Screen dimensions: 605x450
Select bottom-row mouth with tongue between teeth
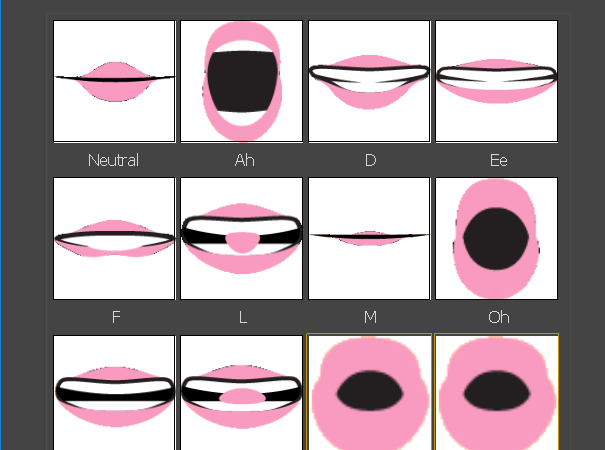tap(242, 392)
